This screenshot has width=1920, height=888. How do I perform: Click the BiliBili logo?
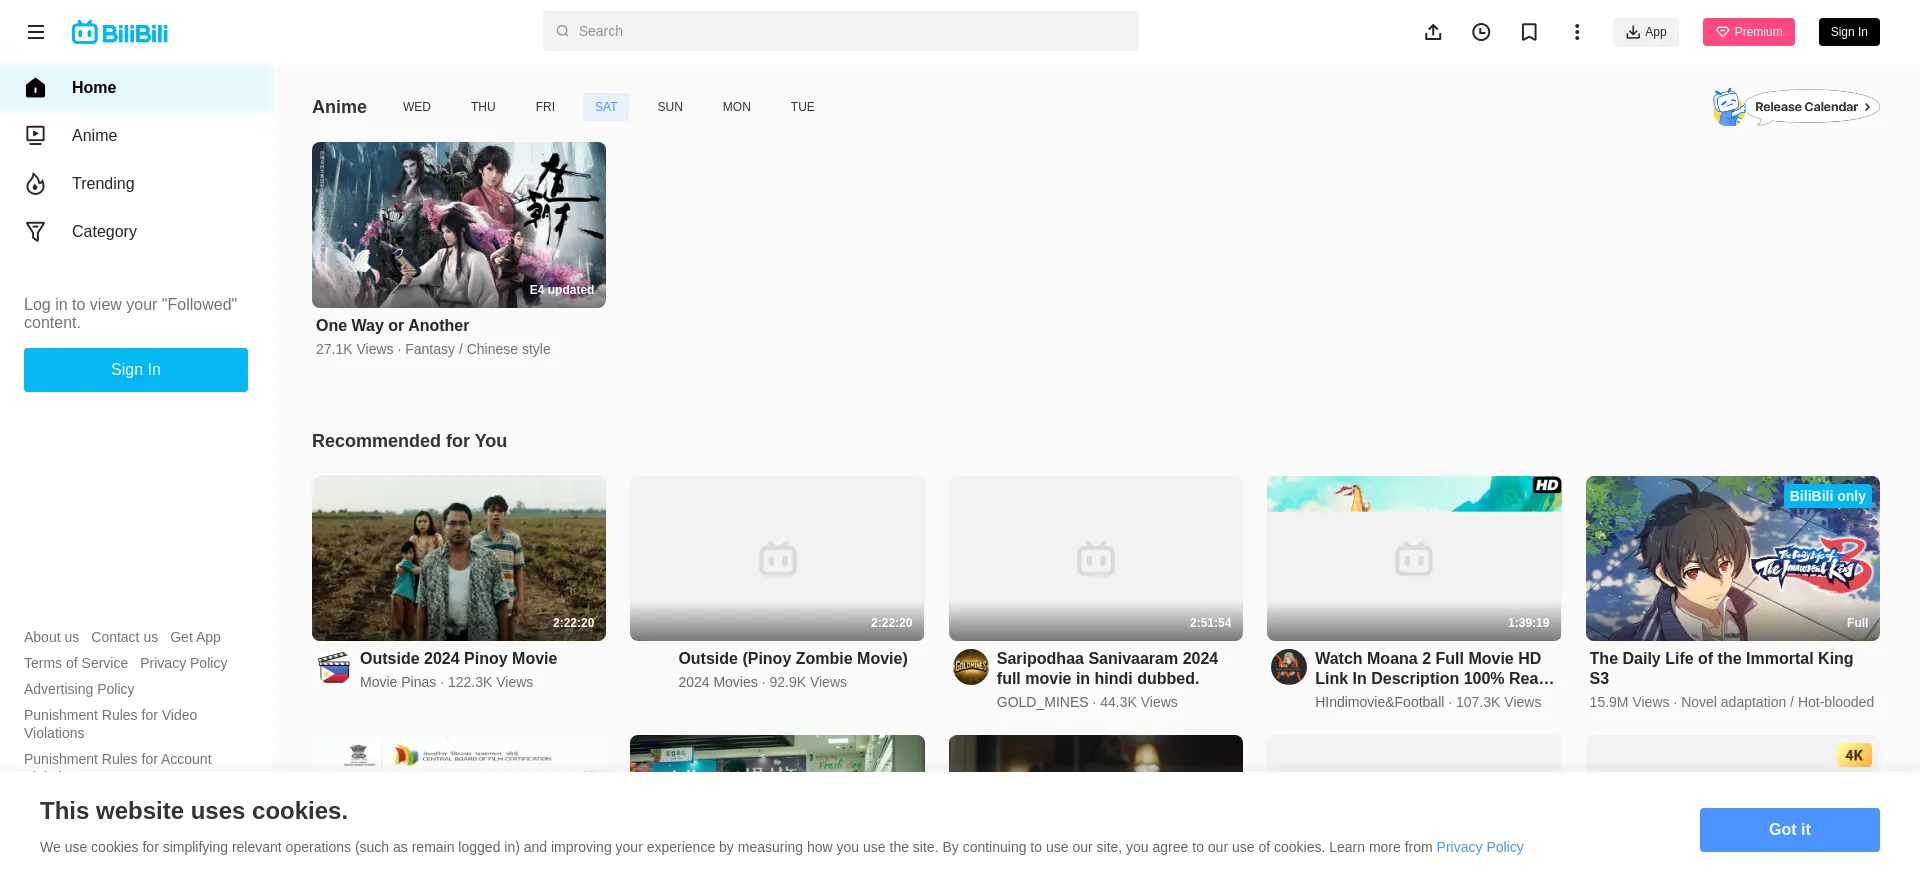(x=120, y=32)
